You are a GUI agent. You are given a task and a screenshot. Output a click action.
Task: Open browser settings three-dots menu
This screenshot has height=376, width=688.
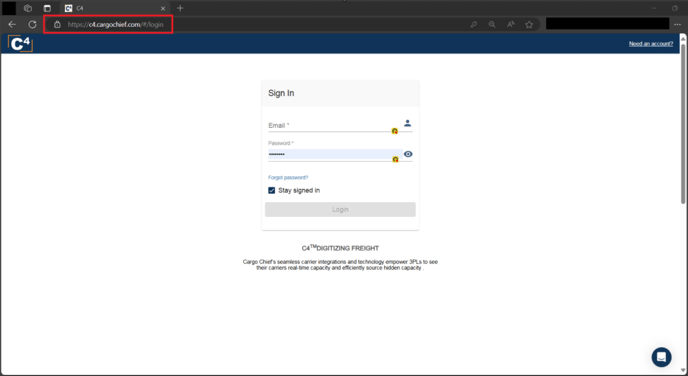click(x=677, y=25)
